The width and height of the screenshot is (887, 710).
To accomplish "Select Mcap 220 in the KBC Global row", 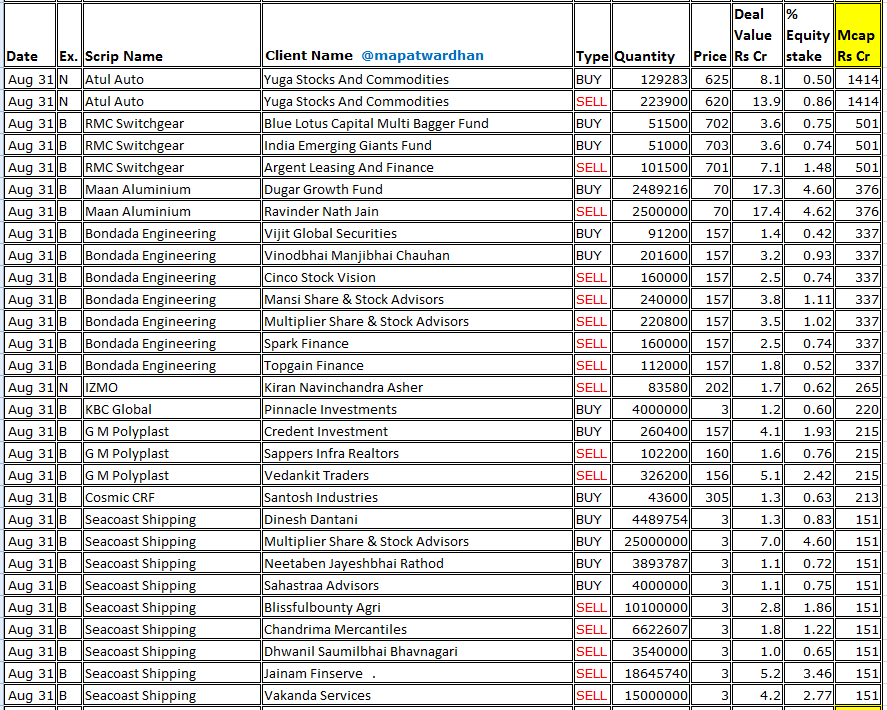I will point(858,410).
